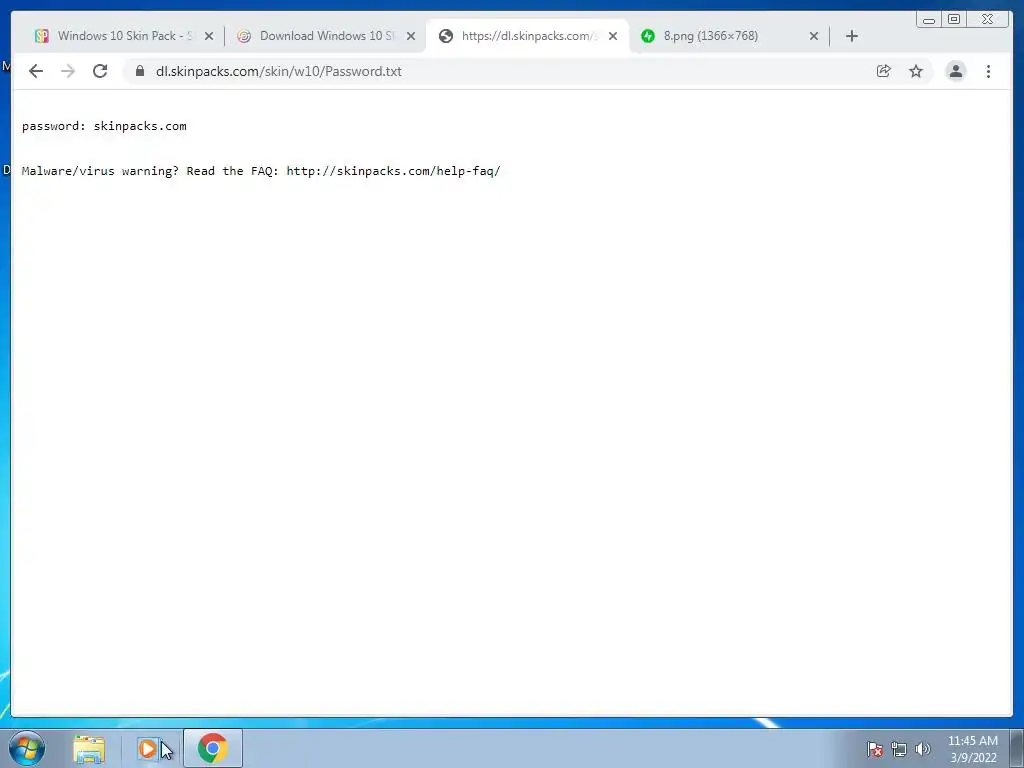Go back to the previous page
The width and height of the screenshot is (1024, 768).
pyautogui.click(x=36, y=71)
